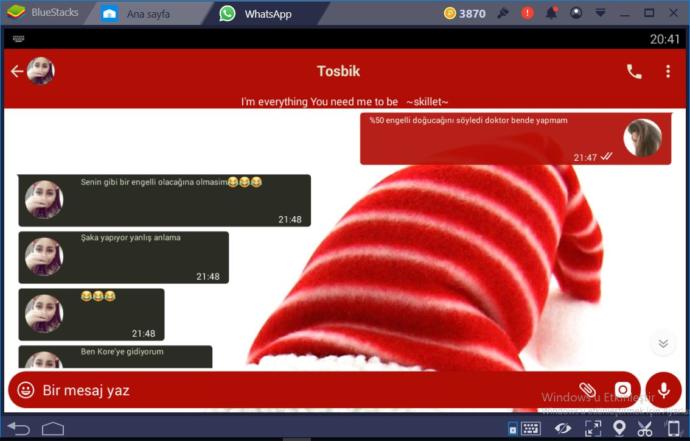This screenshot has width=690, height=441.
Task: Open the three-dot chat options menu
Action: point(668,71)
